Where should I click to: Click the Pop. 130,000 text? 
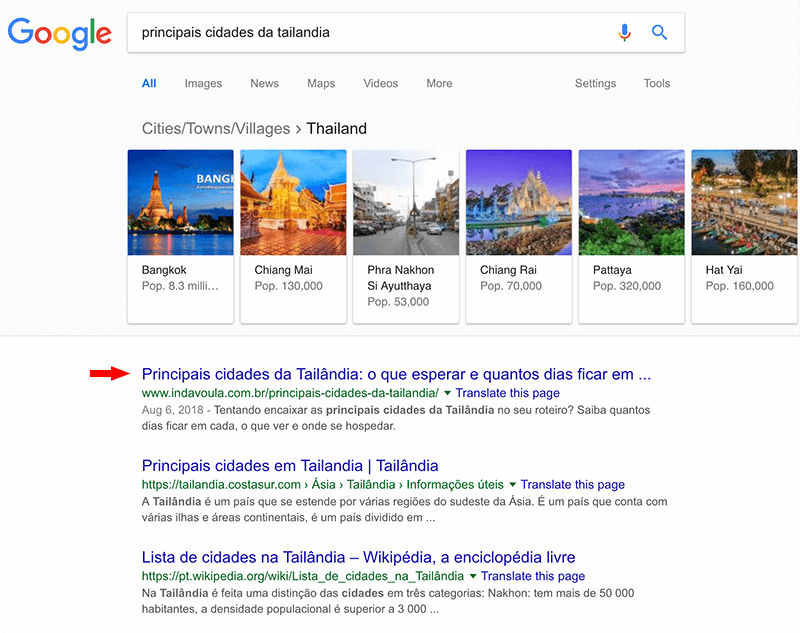(288, 286)
